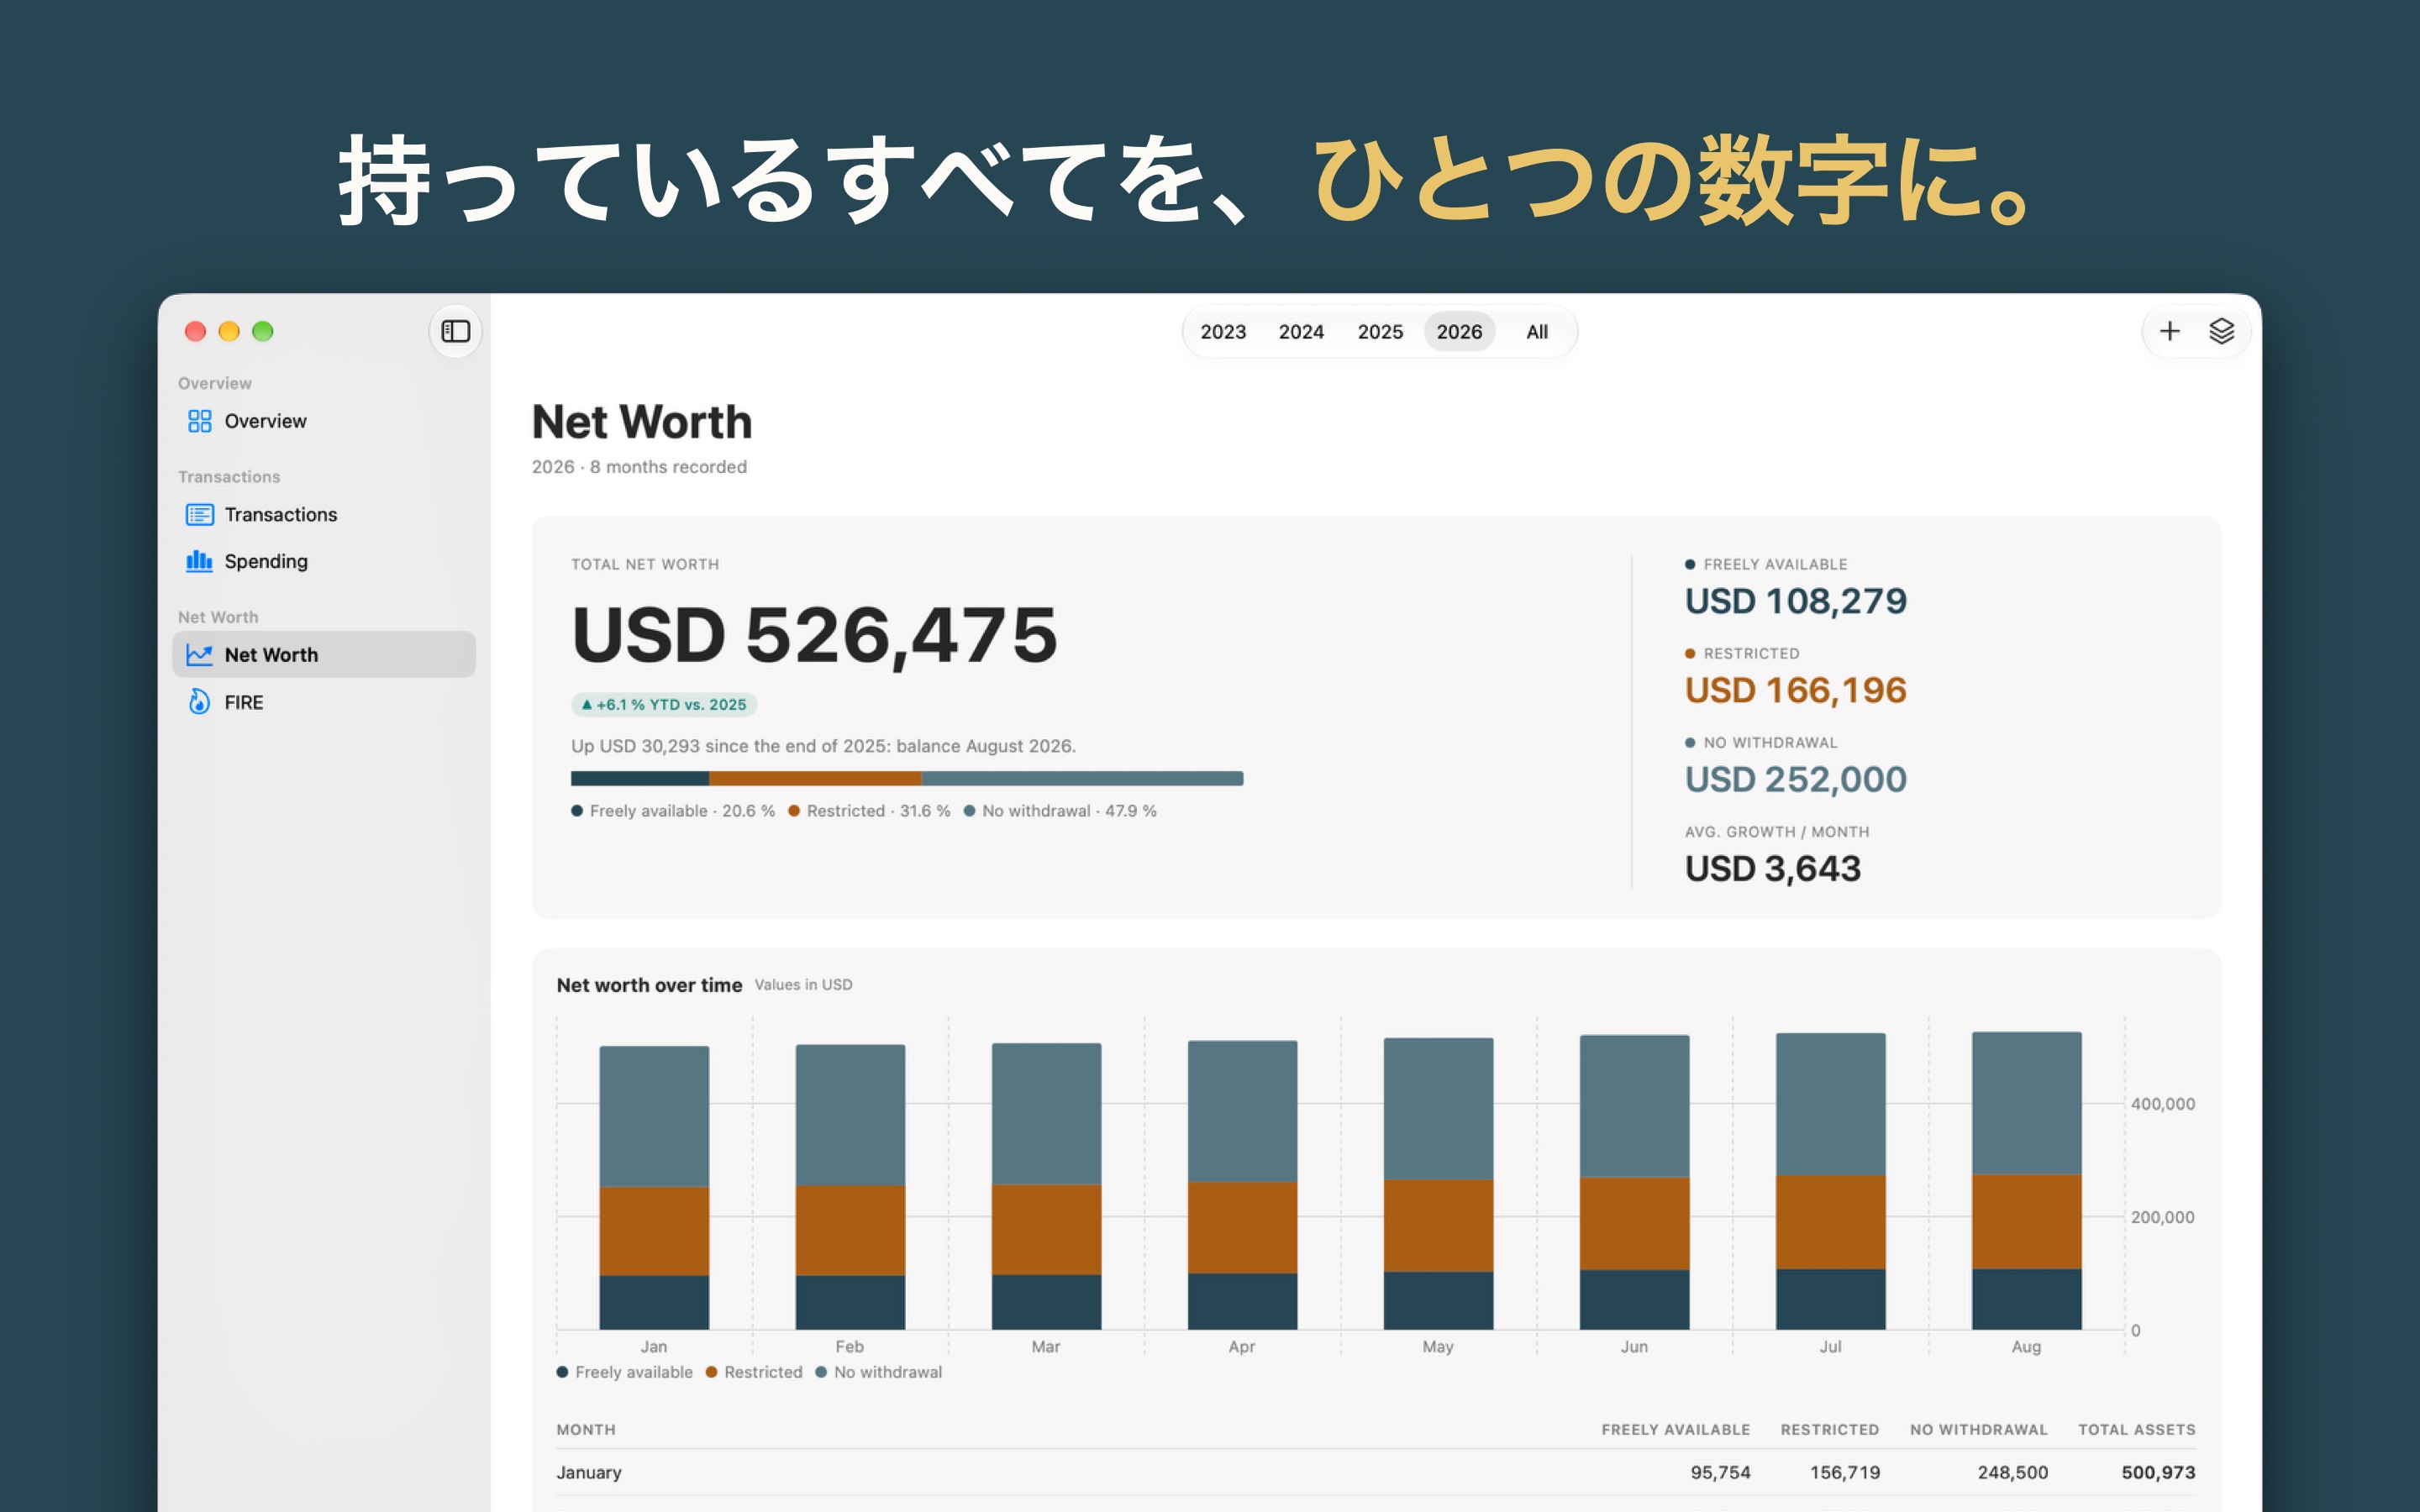
Task: Click the Freely Available column header
Action: [x=1675, y=1430]
